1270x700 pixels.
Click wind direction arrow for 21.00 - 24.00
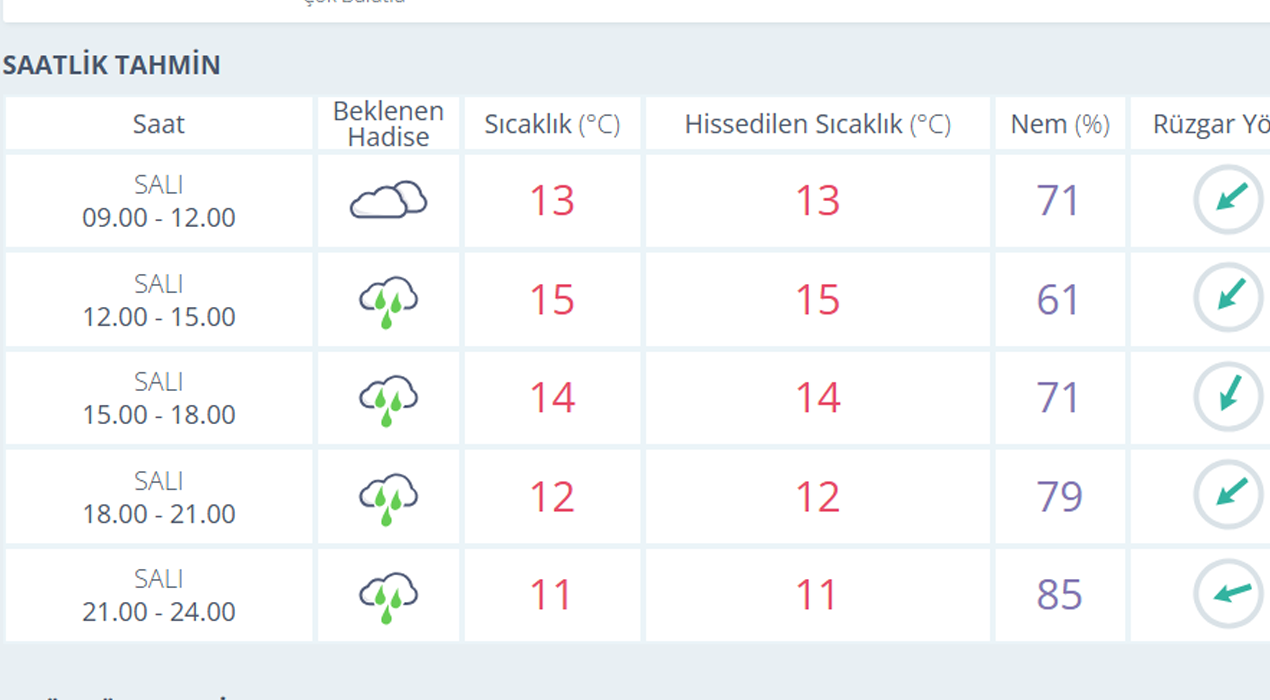pos(1229,594)
